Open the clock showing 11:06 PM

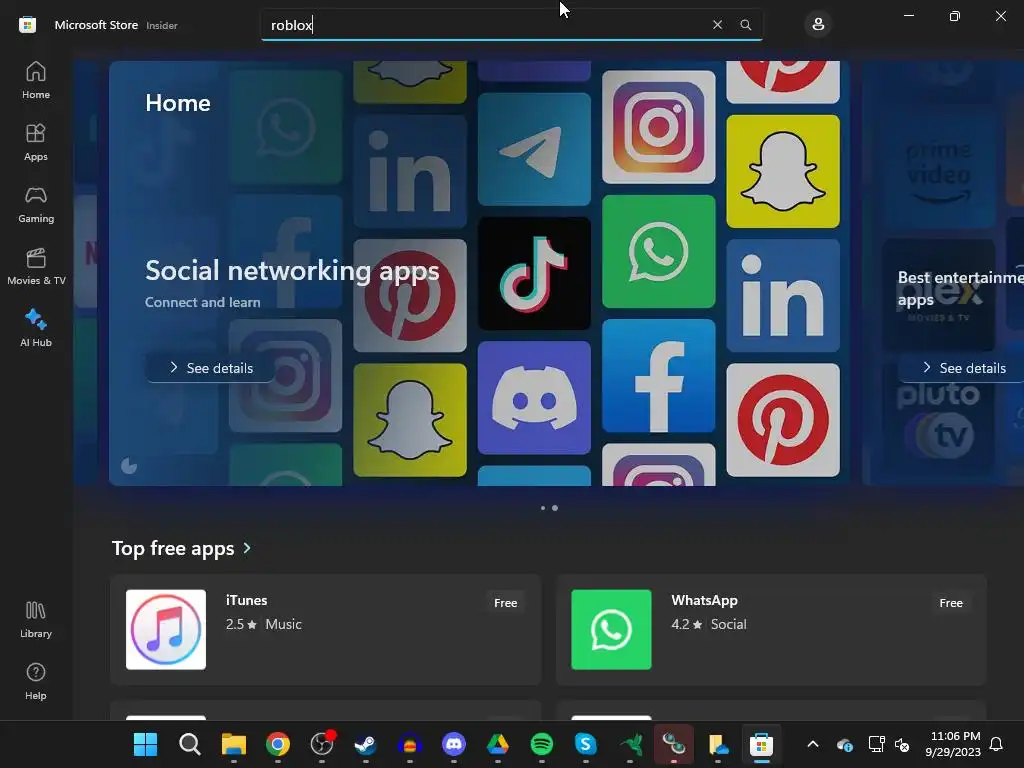pyautogui.click(x=953, y=744)
